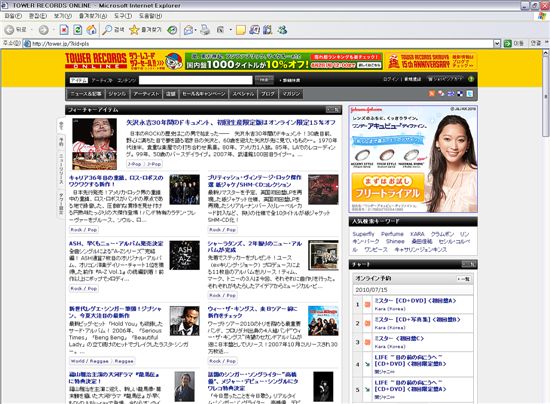Open the 矢沢永吉30年間 headline link
The height and width of the screenshot is (404, 550).
[x=231, y=123]
